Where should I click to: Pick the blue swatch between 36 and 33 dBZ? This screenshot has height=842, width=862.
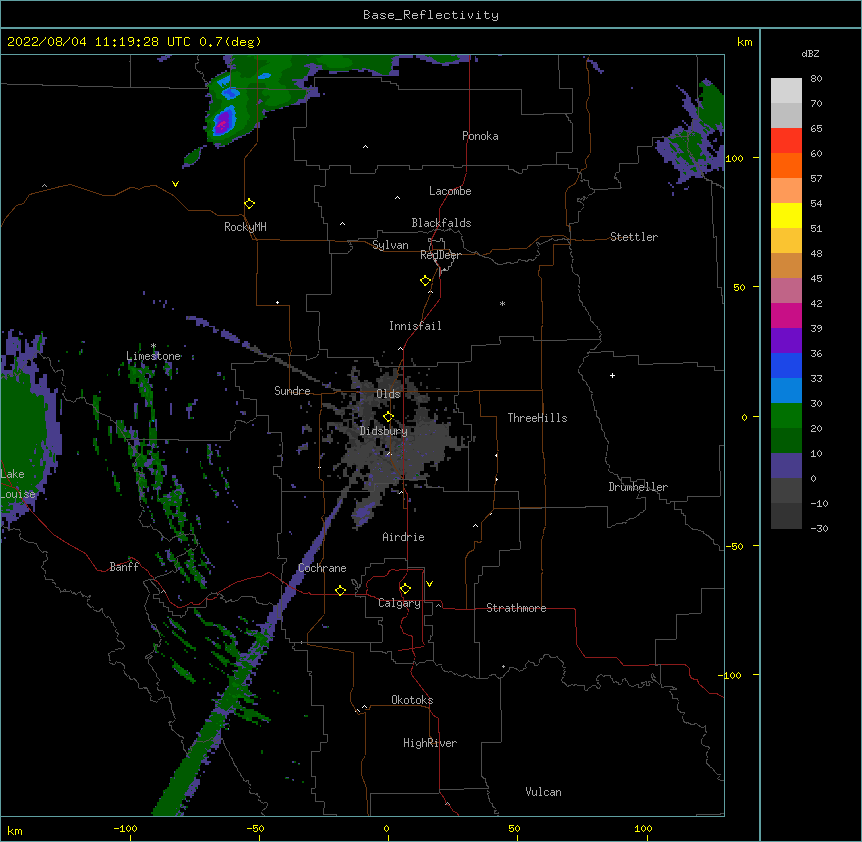pyautogui.click(x=786, y=366)
